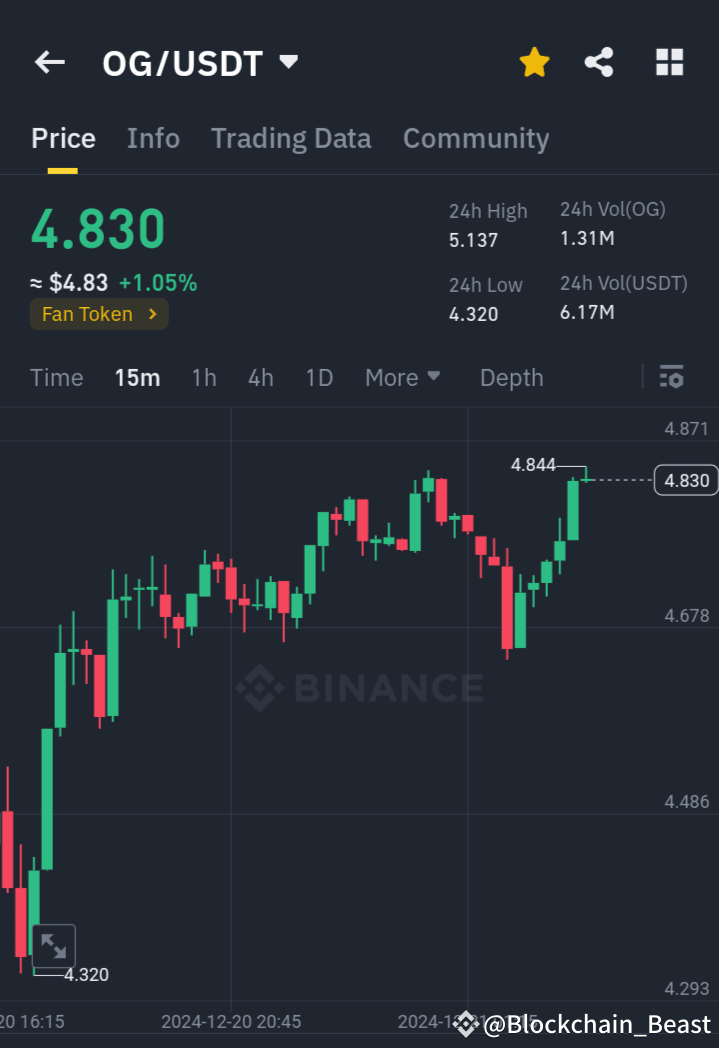The width and height of the screenshot is (719, 1048).
Task: Enable the 1D candlestick interval
Action: 319,377
